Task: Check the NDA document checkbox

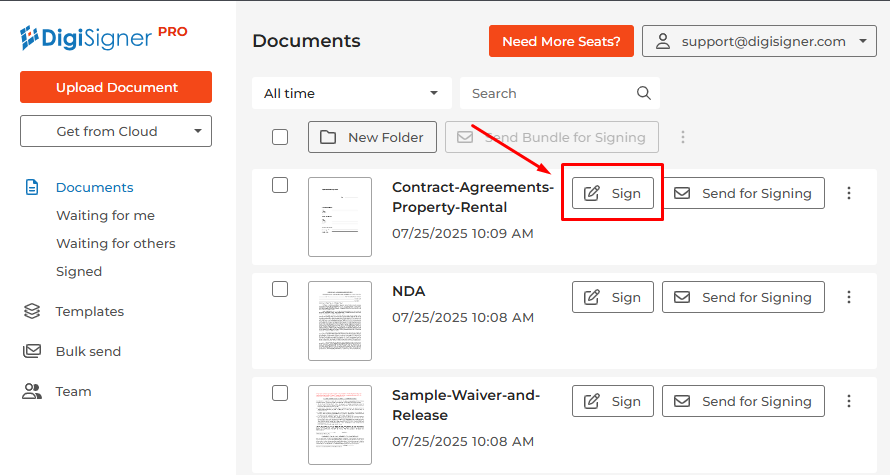Action: (x=280, y=289)
